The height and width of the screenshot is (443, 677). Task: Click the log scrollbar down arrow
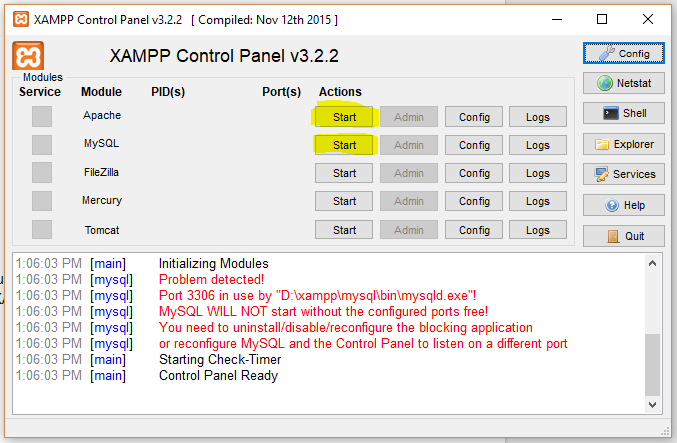652,405
